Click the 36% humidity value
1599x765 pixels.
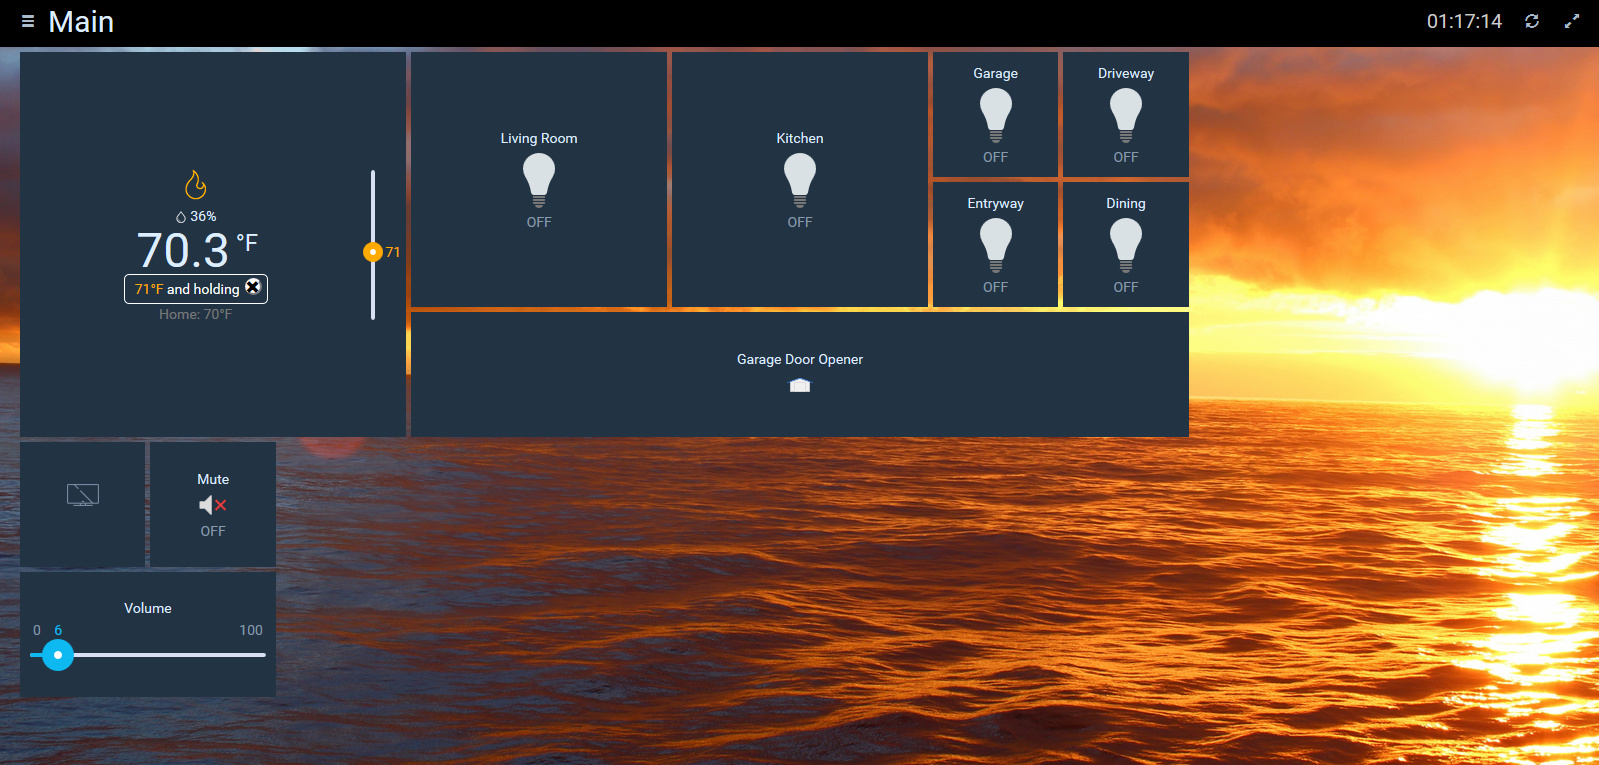click(x=203, y=216)
